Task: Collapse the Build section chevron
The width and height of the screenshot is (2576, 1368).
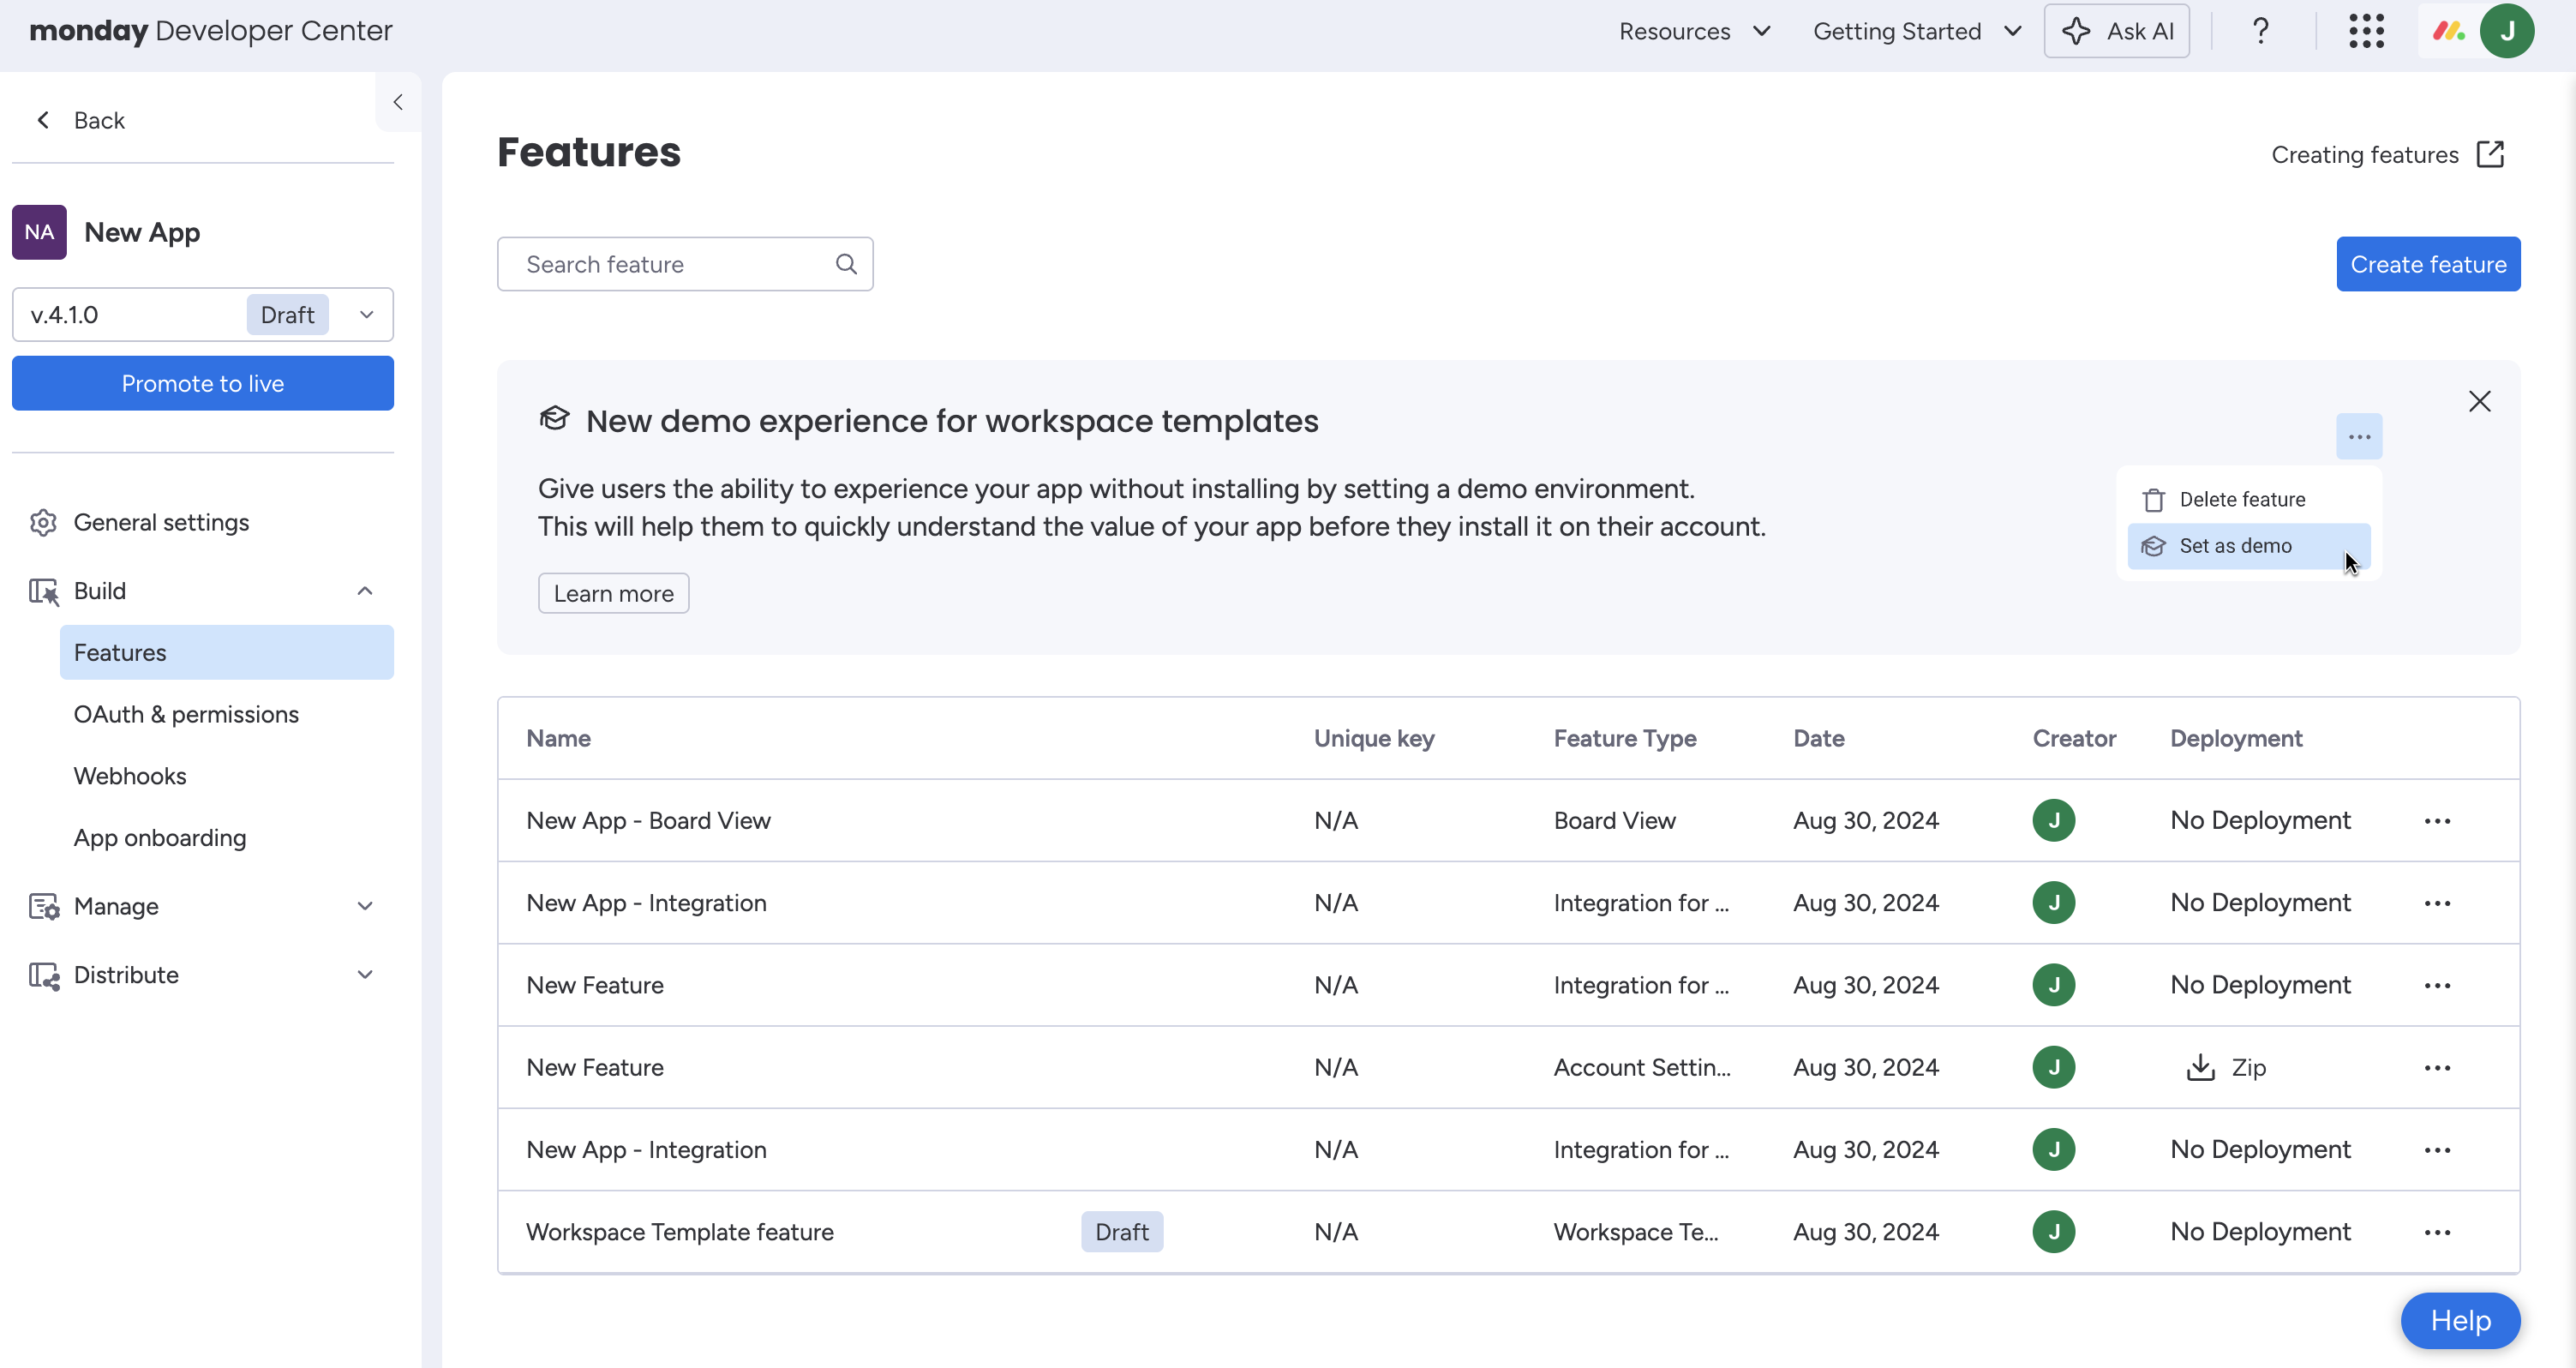Action: point(365,591)
